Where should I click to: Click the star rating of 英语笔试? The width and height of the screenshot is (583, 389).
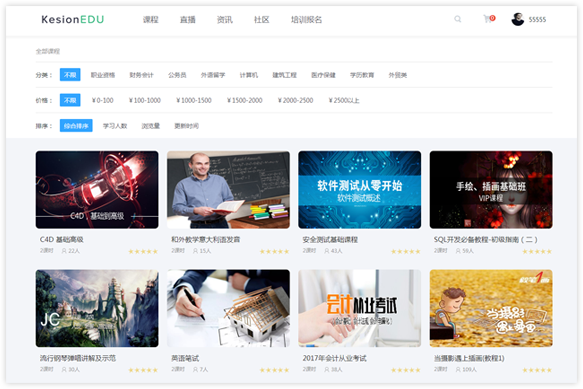(x=274, y=370)
